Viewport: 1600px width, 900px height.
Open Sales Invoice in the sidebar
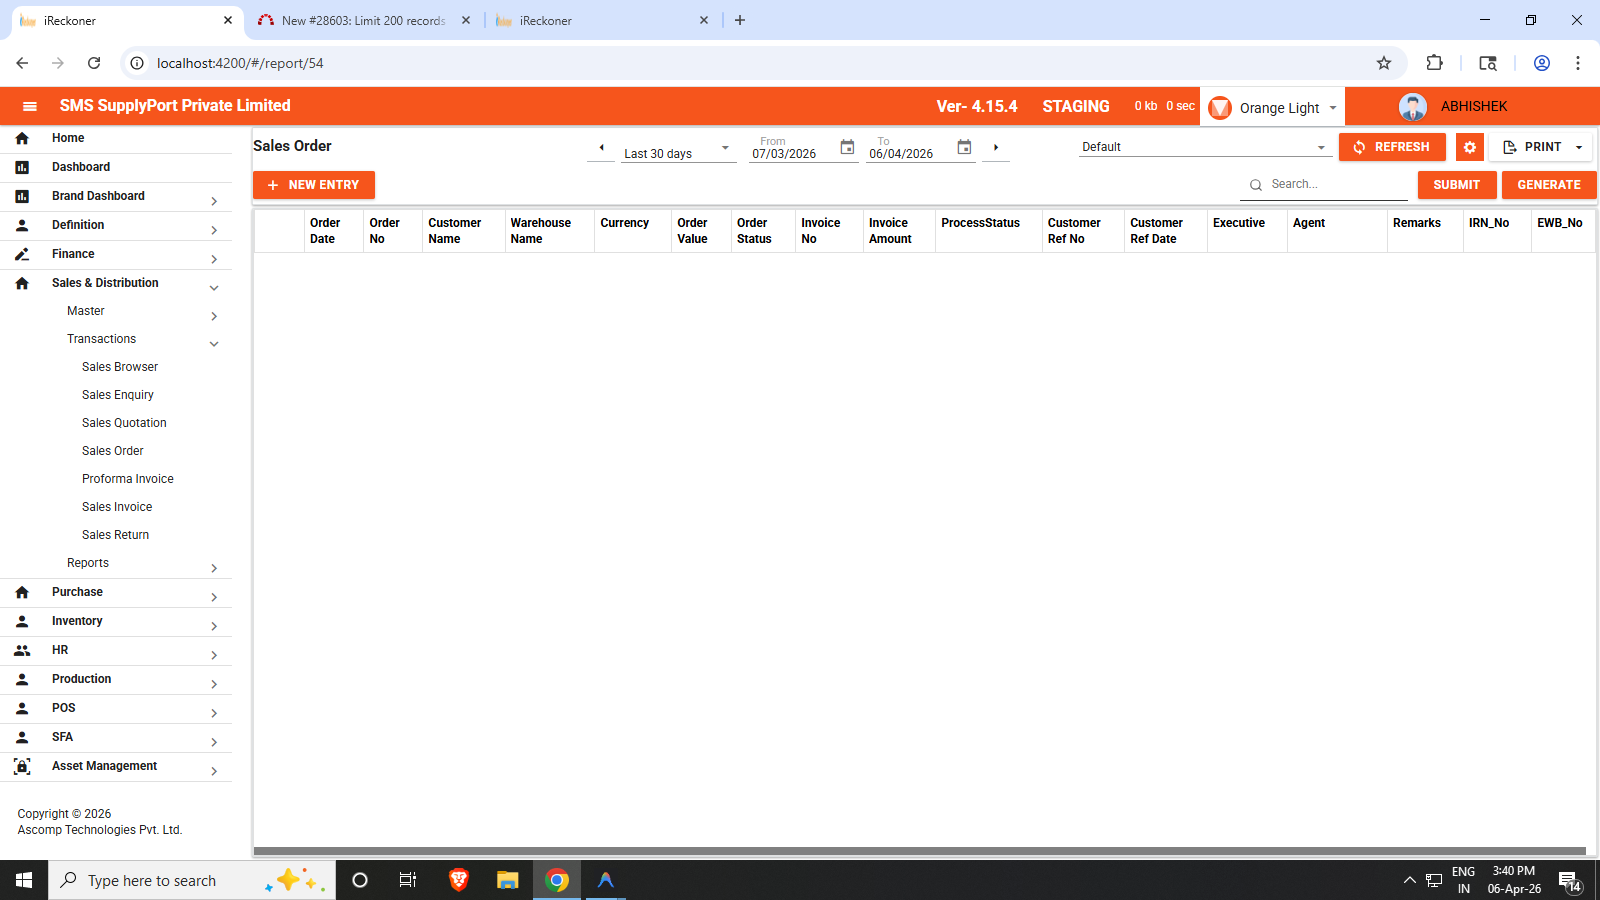click(x=117, y=507)
